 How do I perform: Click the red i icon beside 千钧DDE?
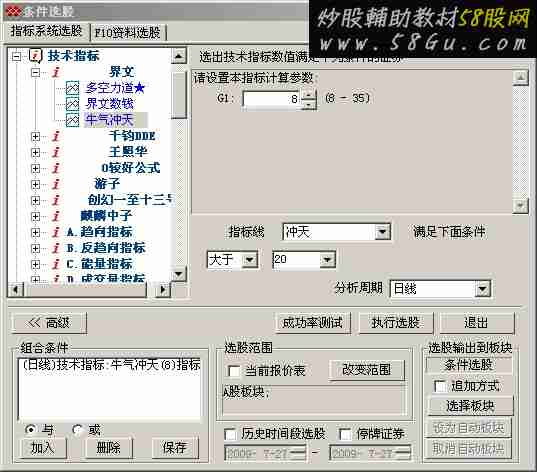pos(56,136)
